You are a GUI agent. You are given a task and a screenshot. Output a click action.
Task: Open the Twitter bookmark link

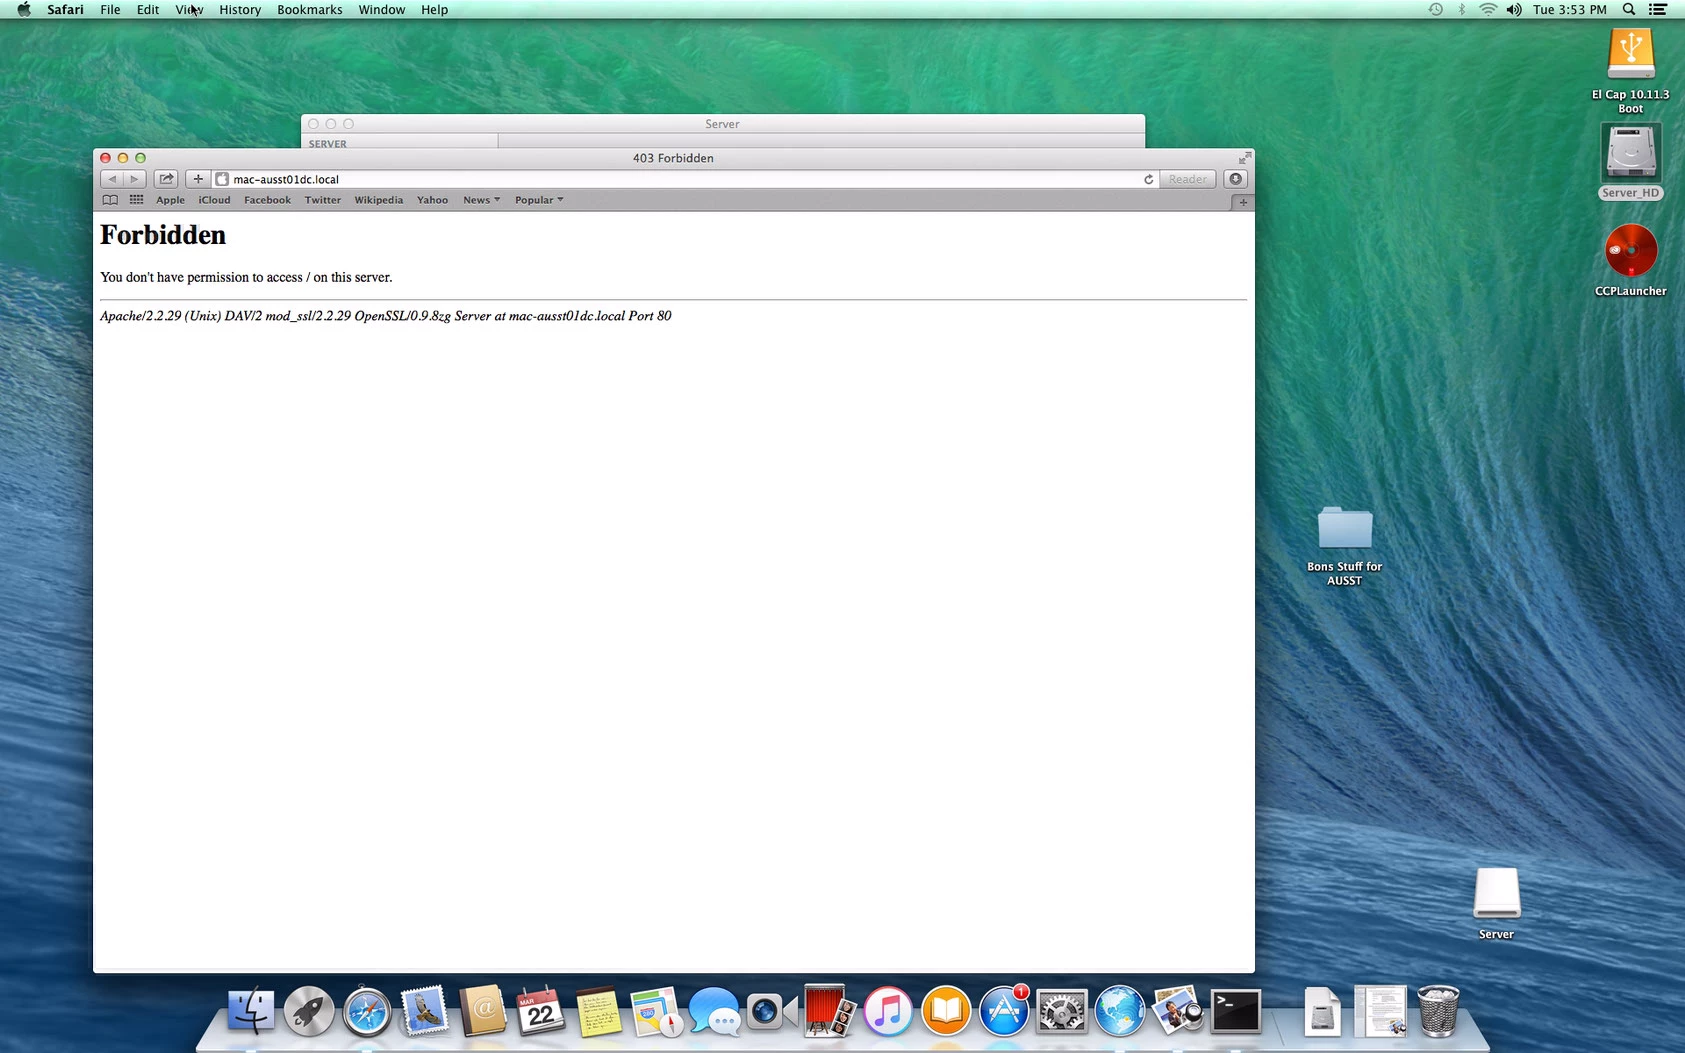coord(322,200)
